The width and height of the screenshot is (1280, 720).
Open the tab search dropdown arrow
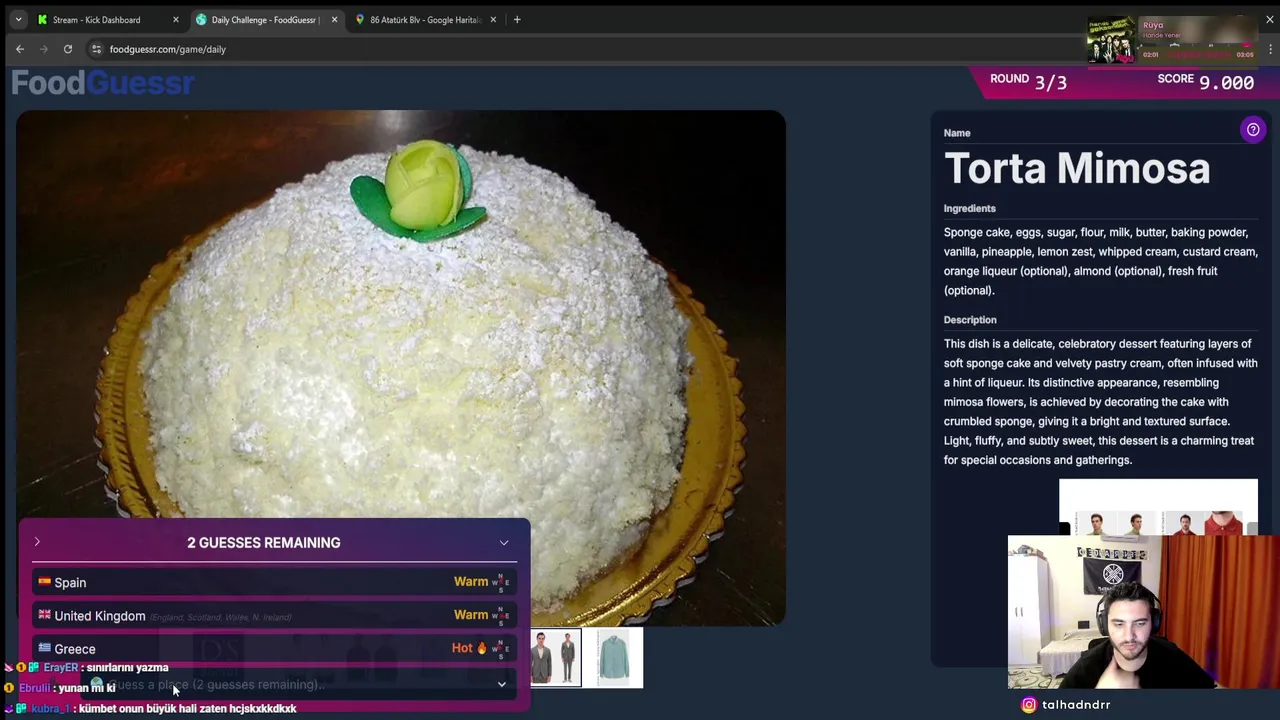point(18,20)
